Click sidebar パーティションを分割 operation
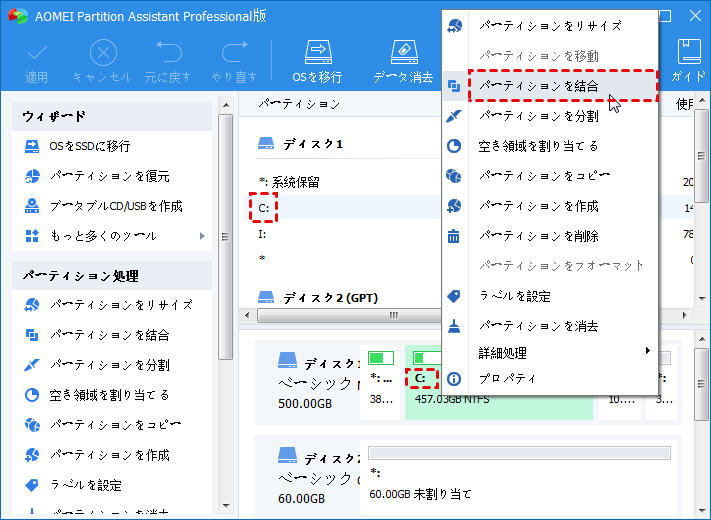711x520 pixels. [x=97, y=365]
